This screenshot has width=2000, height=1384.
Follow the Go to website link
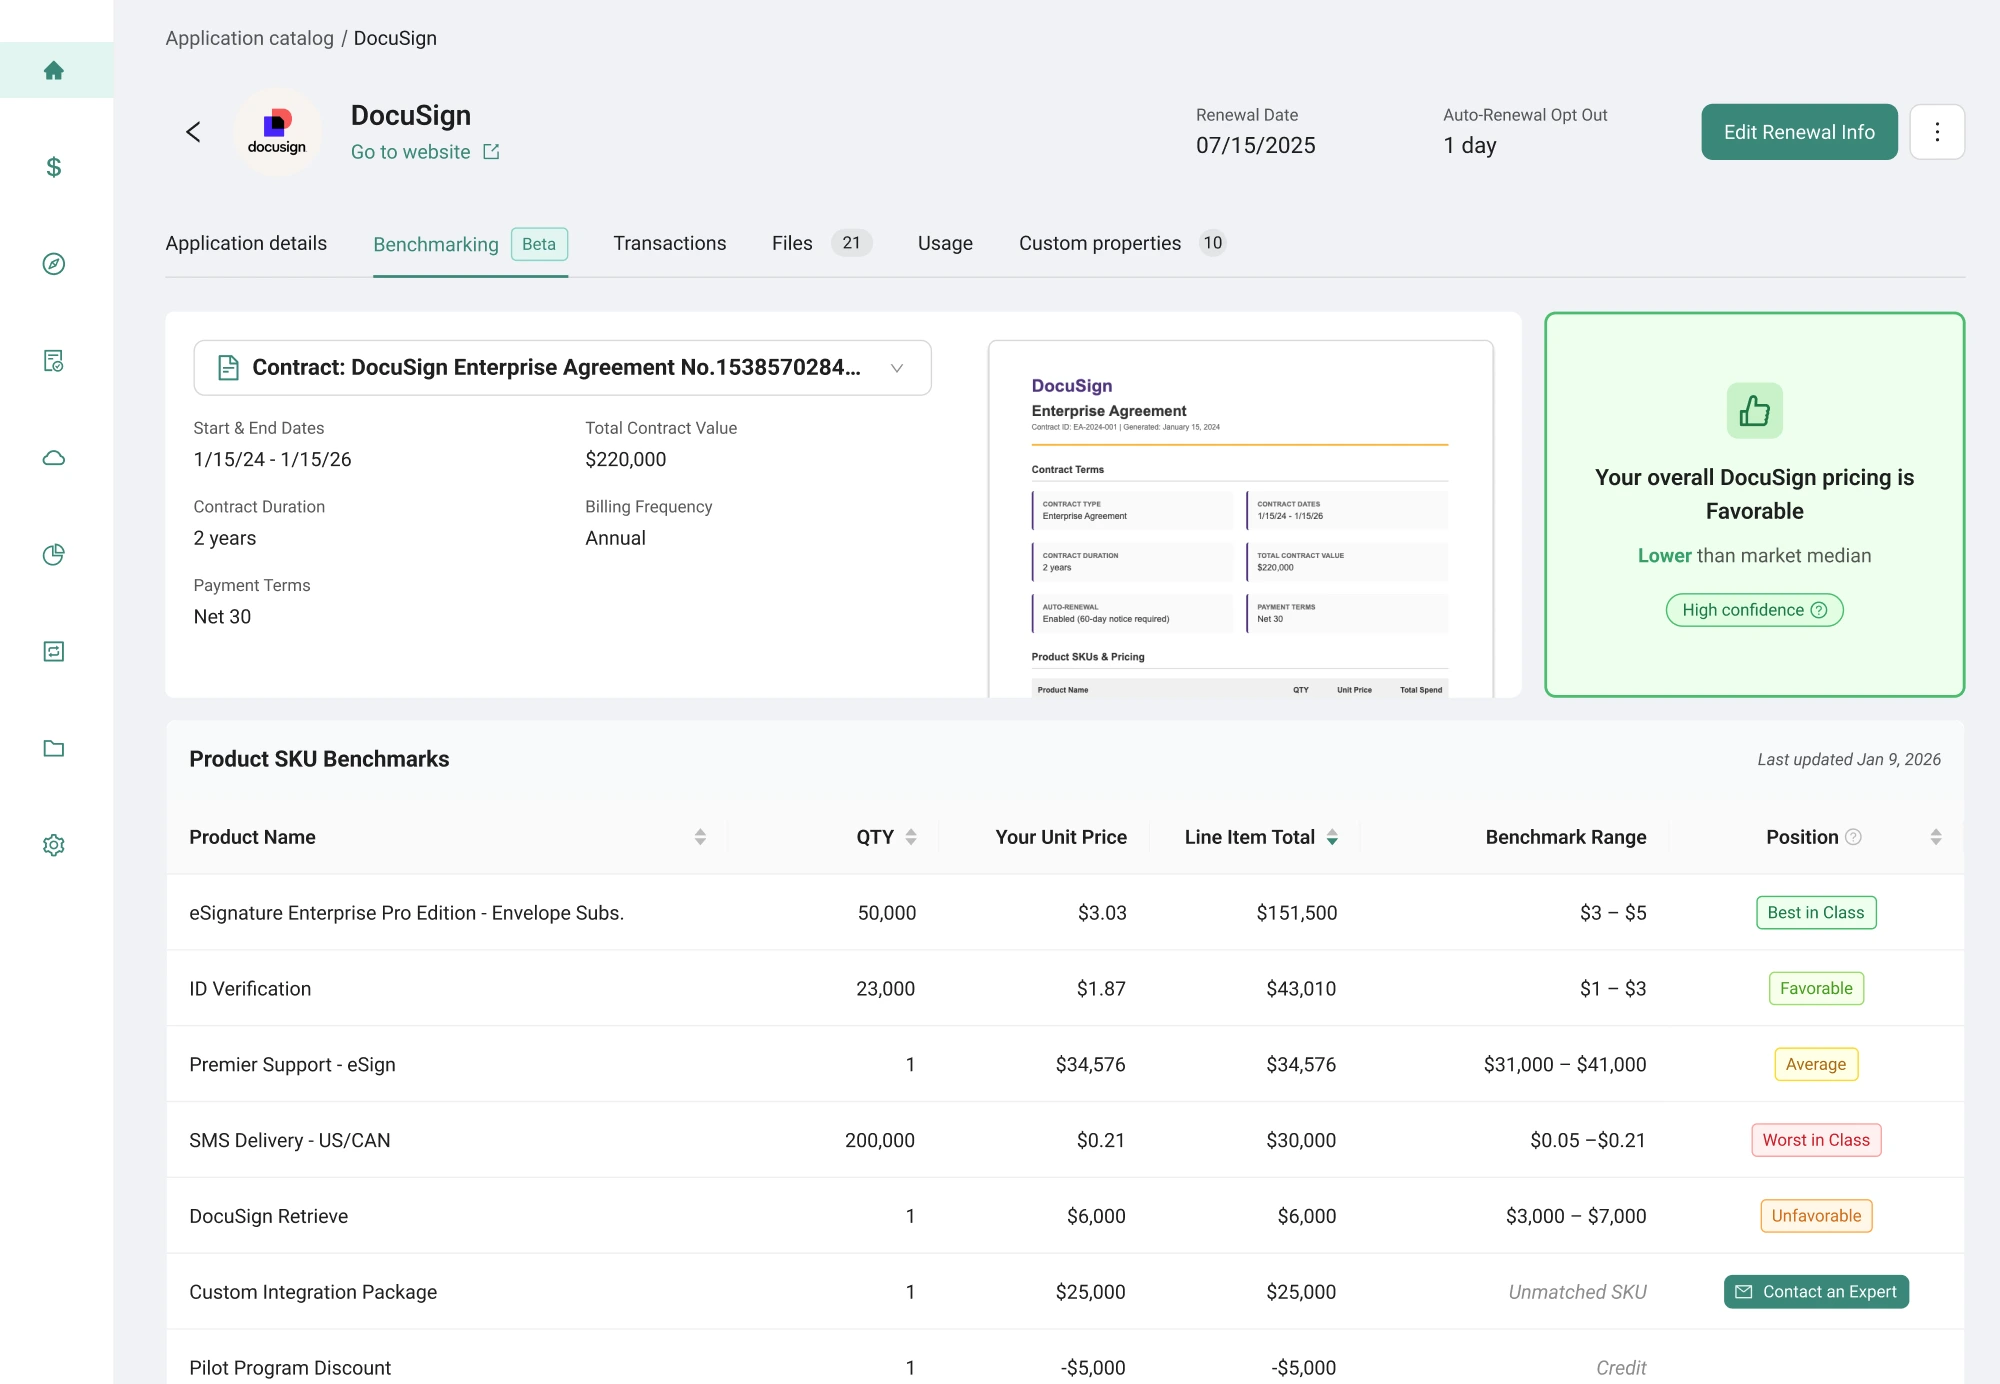tap(411, 152)
